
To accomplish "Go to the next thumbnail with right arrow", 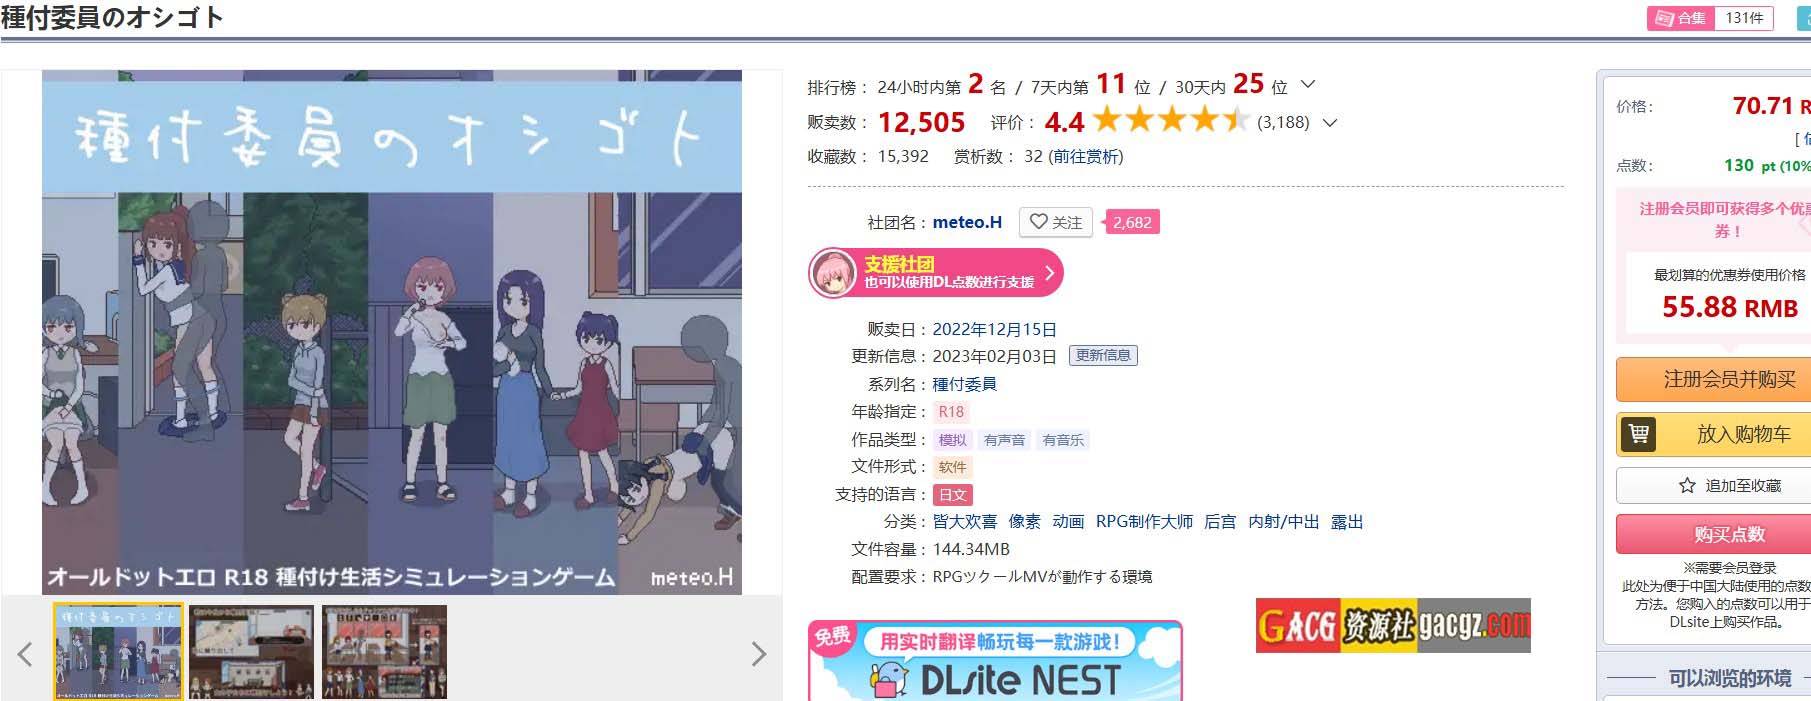I will point(759,654).
